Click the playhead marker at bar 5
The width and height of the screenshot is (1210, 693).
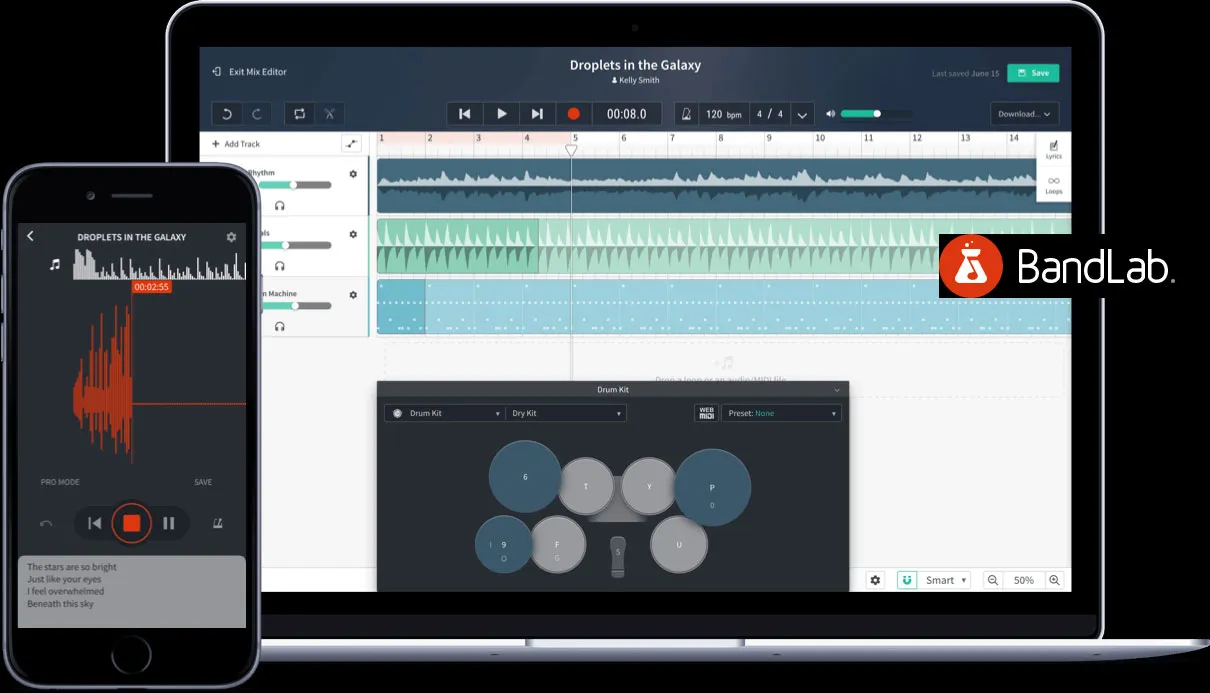point(571,150)
